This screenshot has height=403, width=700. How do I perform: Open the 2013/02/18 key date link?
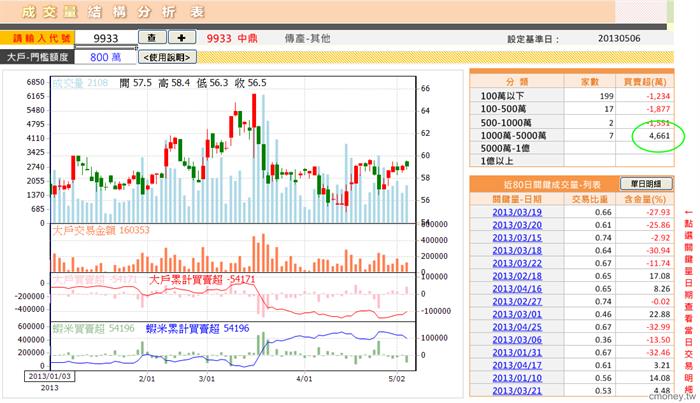pos(518,275)
